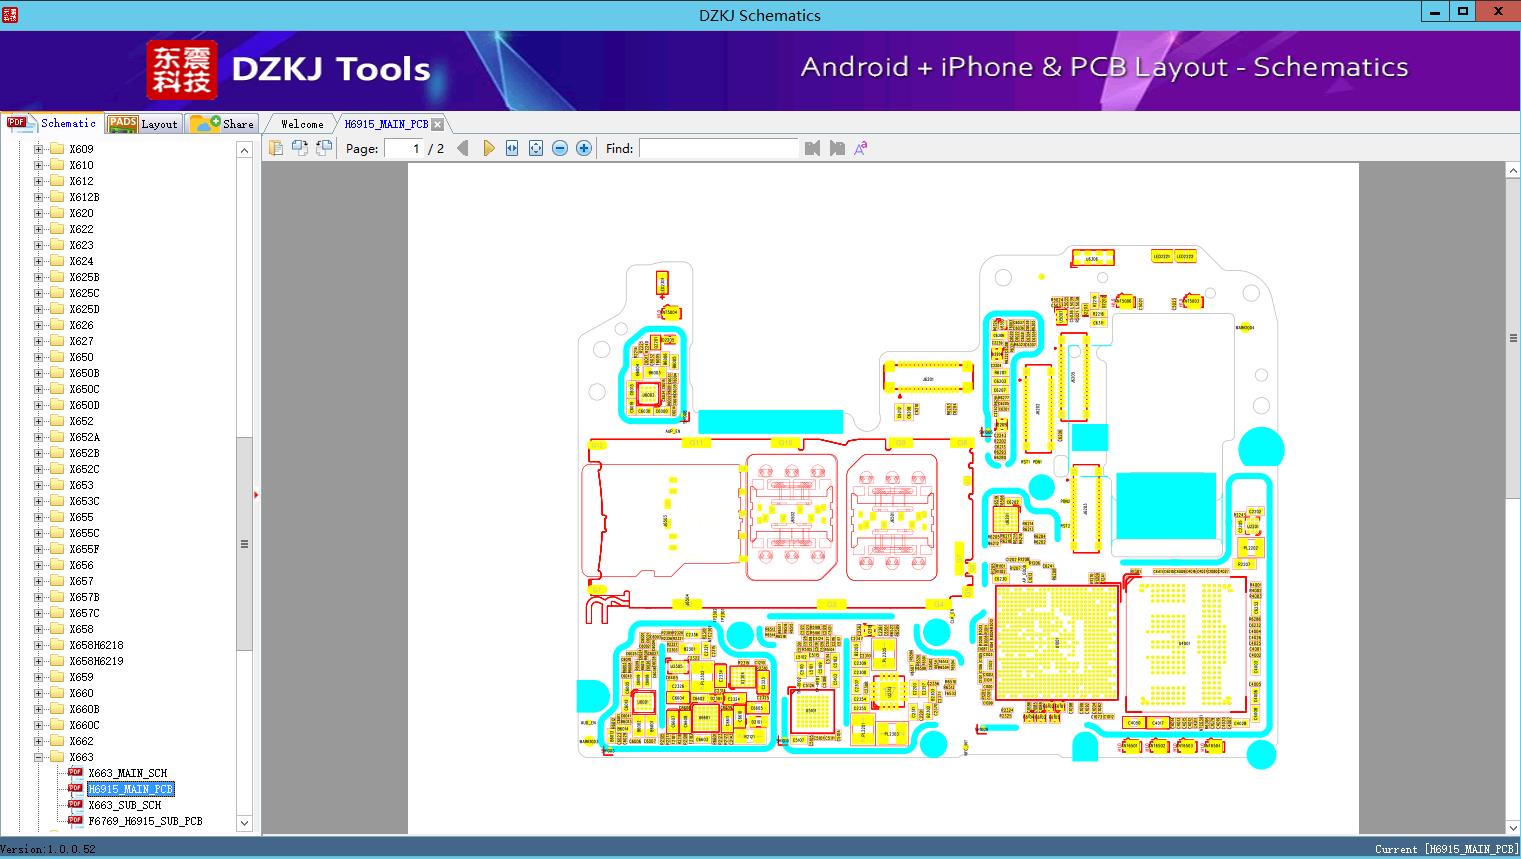Click the page number field
This screenshot has height=859, width=1521.
point(404,148)
